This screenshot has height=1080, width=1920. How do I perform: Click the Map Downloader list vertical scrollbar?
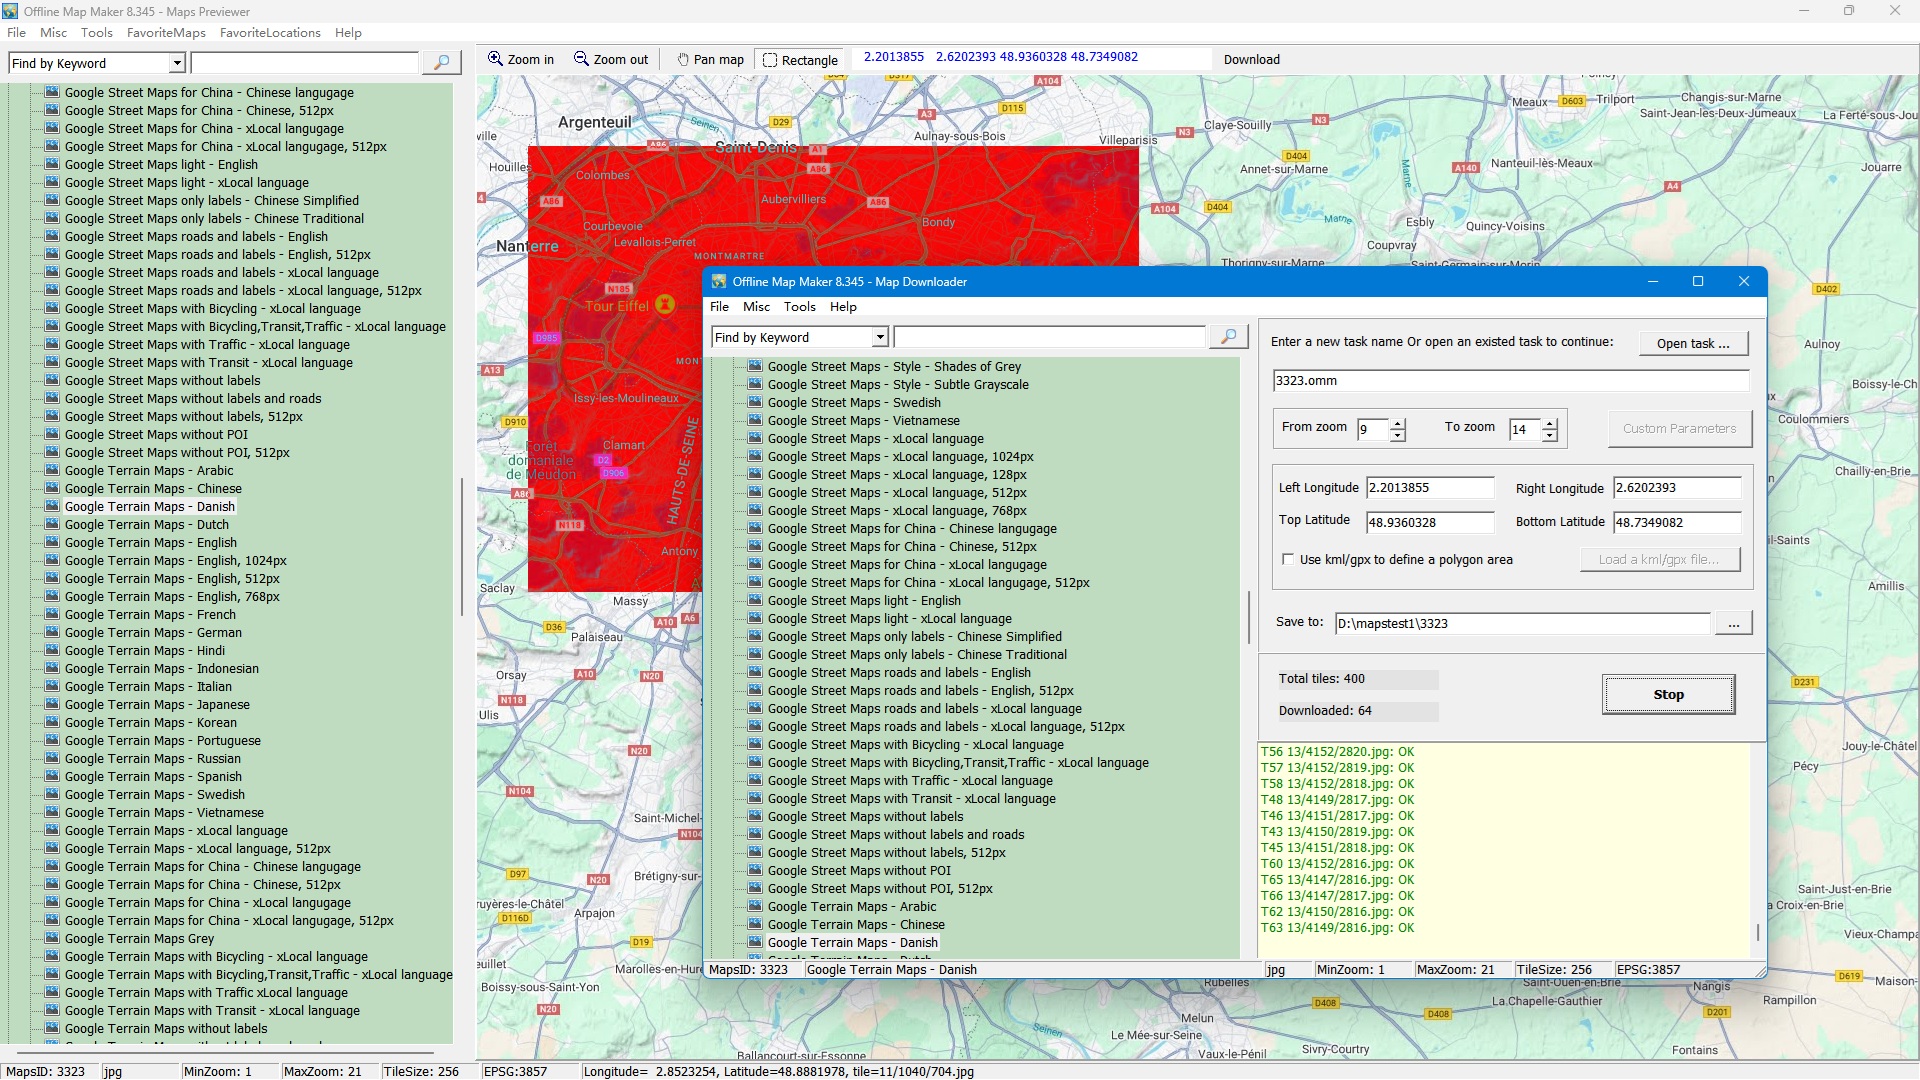click(x=1248, y=617)
